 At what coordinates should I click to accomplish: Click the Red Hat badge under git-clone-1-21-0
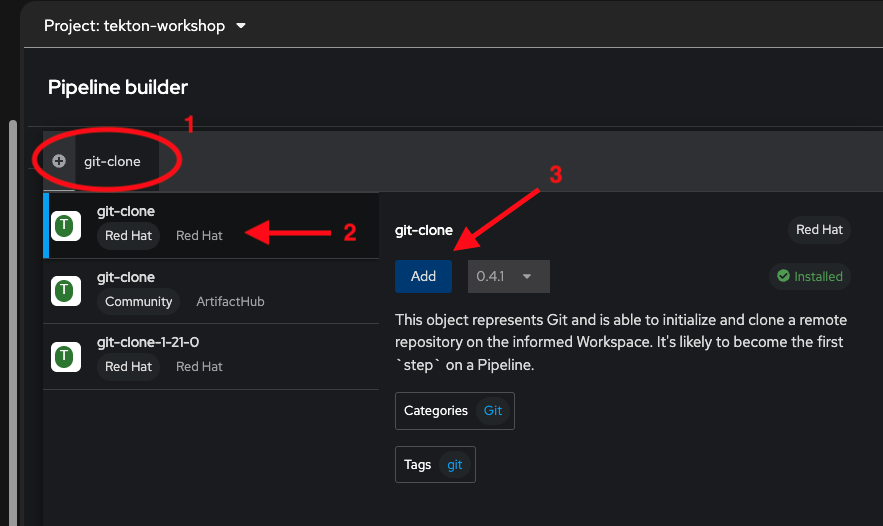pos(129,367)
